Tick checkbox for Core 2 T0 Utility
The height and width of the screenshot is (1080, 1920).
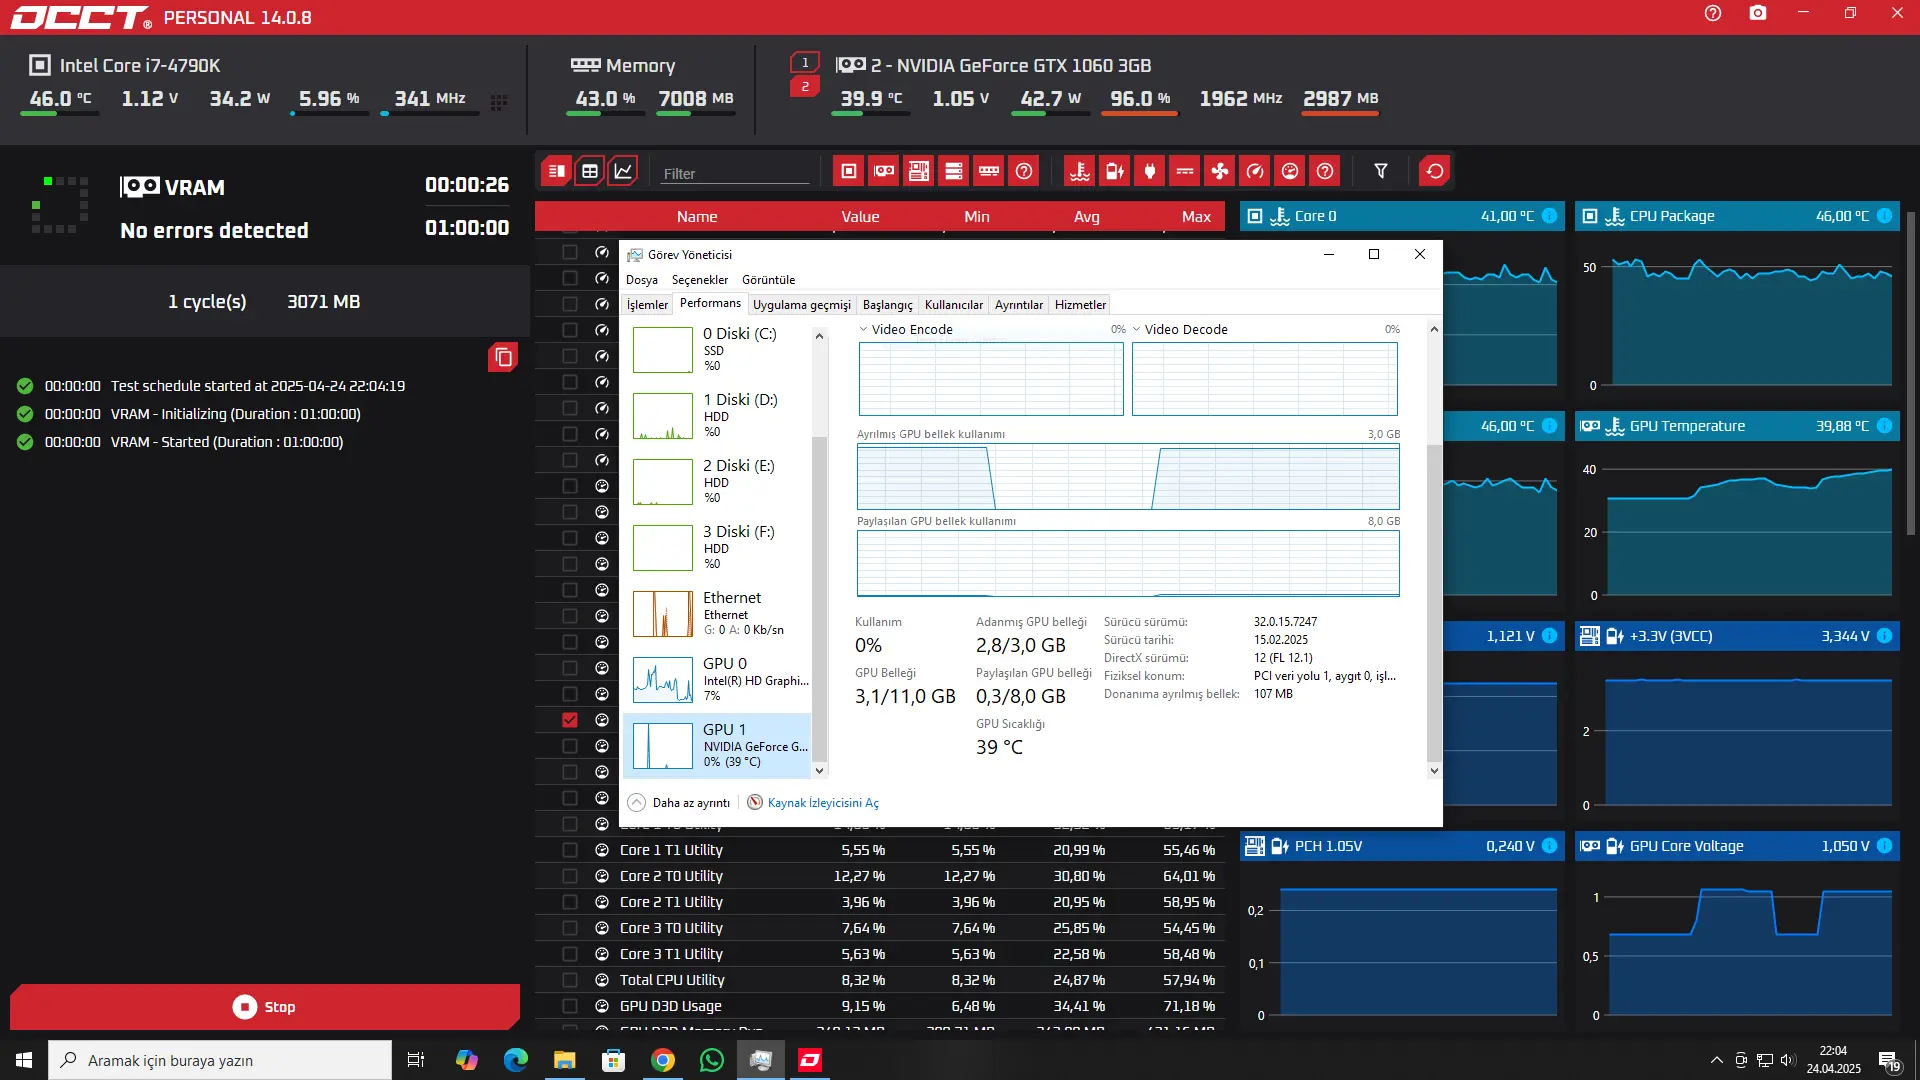(570, 876)
